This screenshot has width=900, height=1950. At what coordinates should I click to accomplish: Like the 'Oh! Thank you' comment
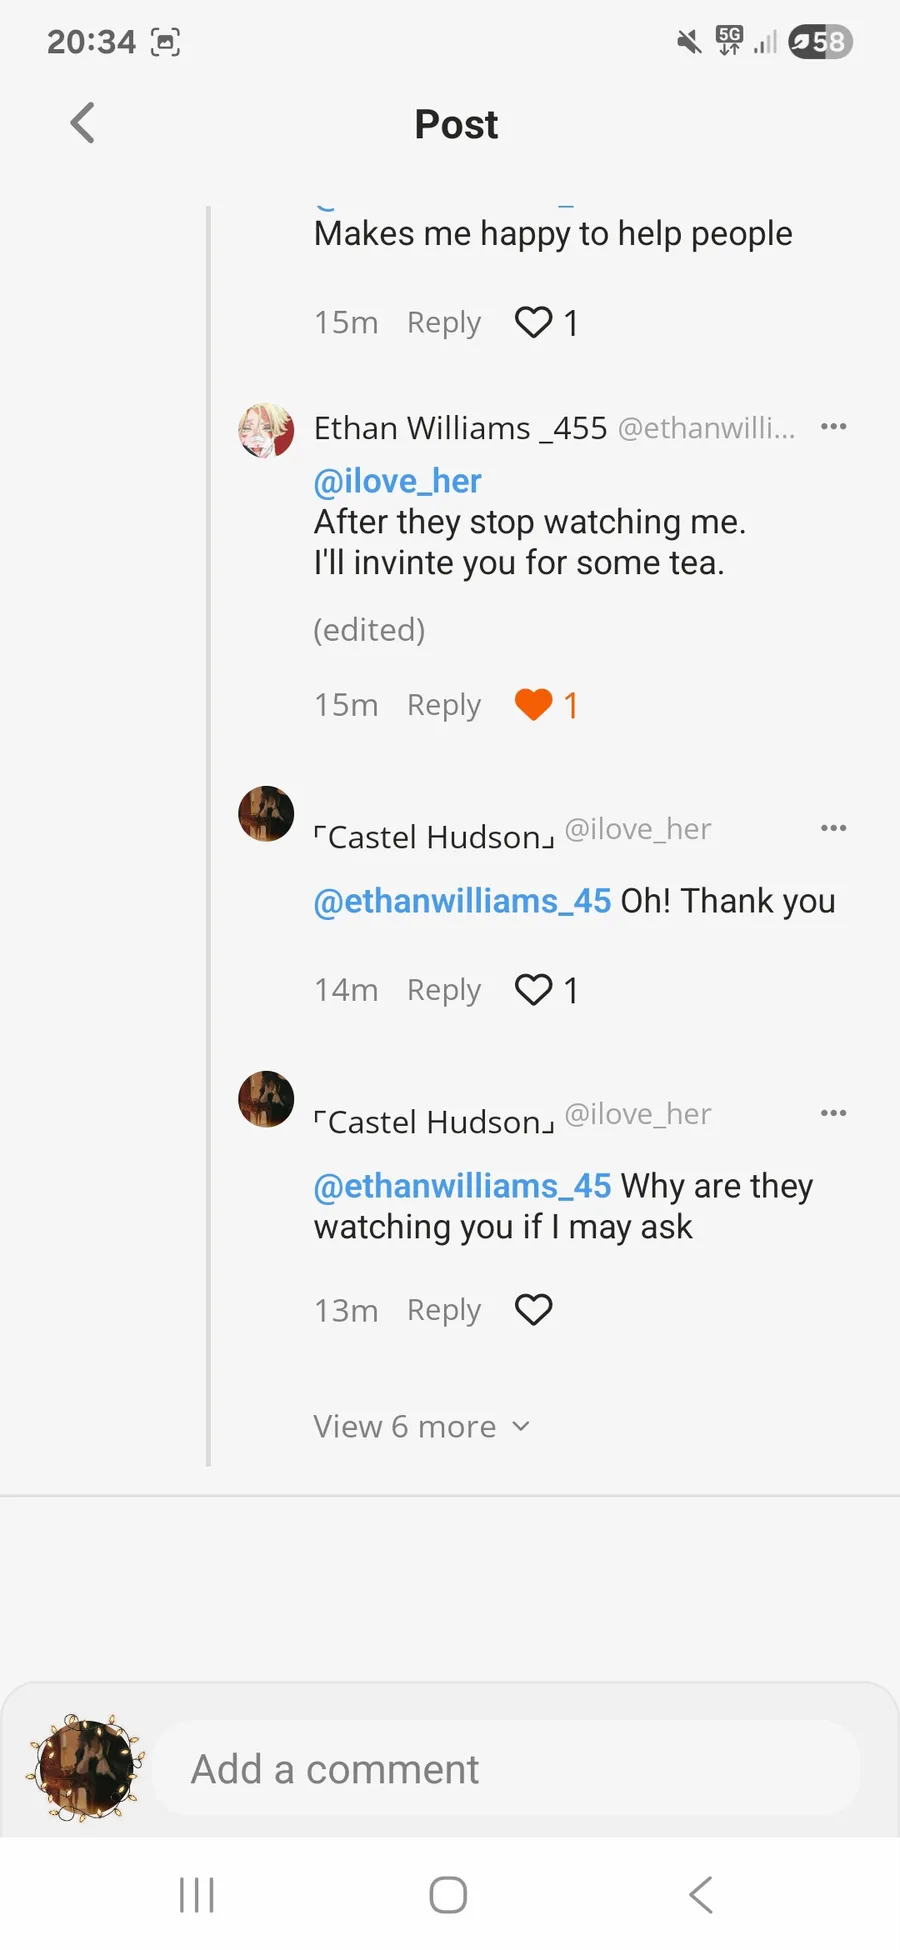533,990
